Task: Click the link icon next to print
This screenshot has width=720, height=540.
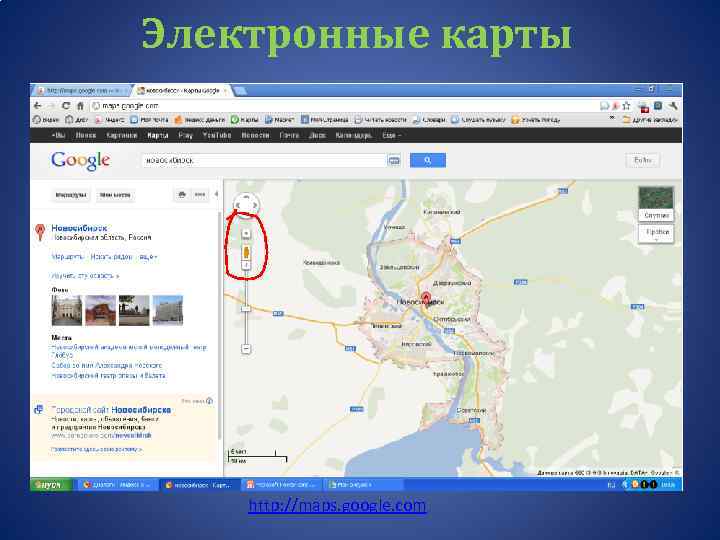Action: (200, 195)
